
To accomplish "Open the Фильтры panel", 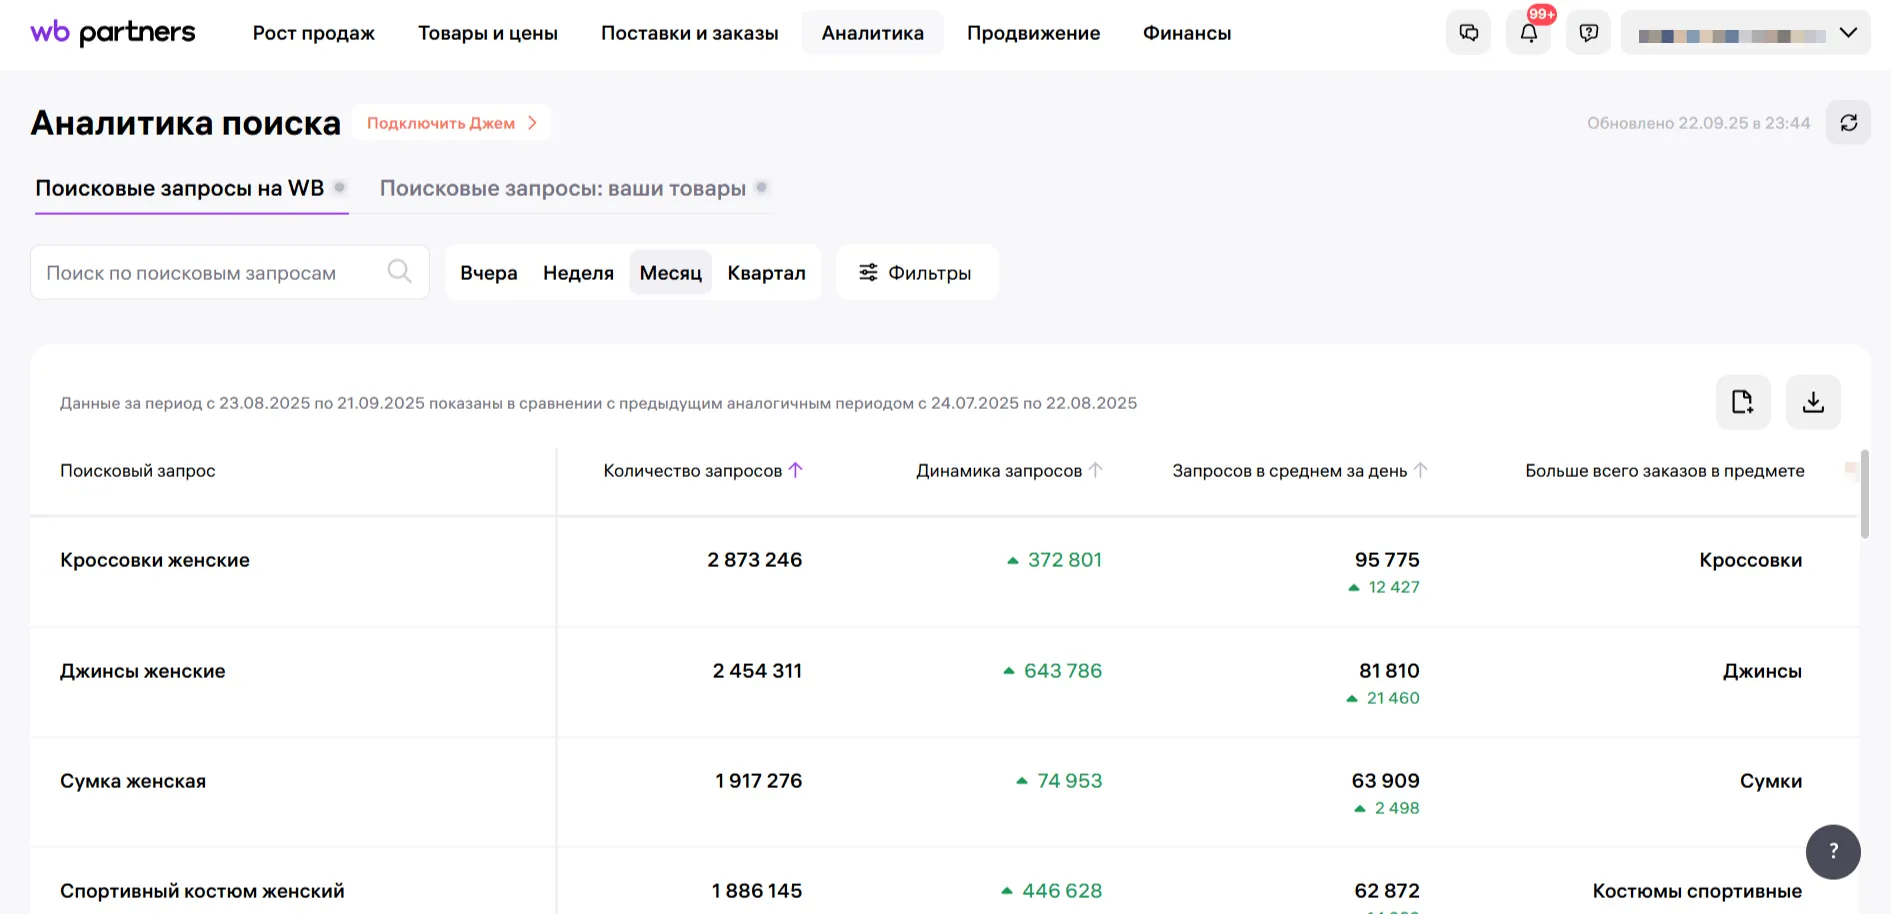I will click(x=916, y=273).
